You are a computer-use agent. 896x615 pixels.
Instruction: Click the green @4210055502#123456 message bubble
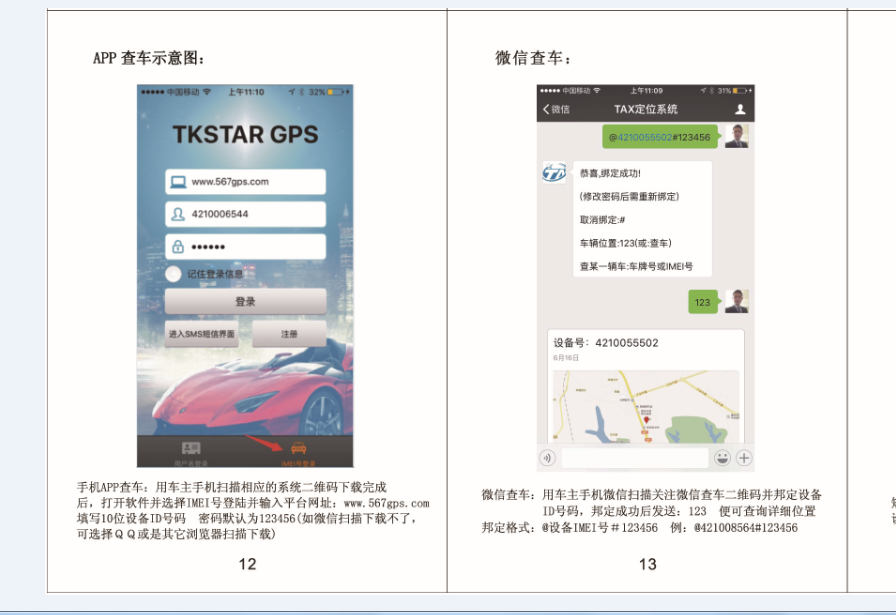(662, 137)
